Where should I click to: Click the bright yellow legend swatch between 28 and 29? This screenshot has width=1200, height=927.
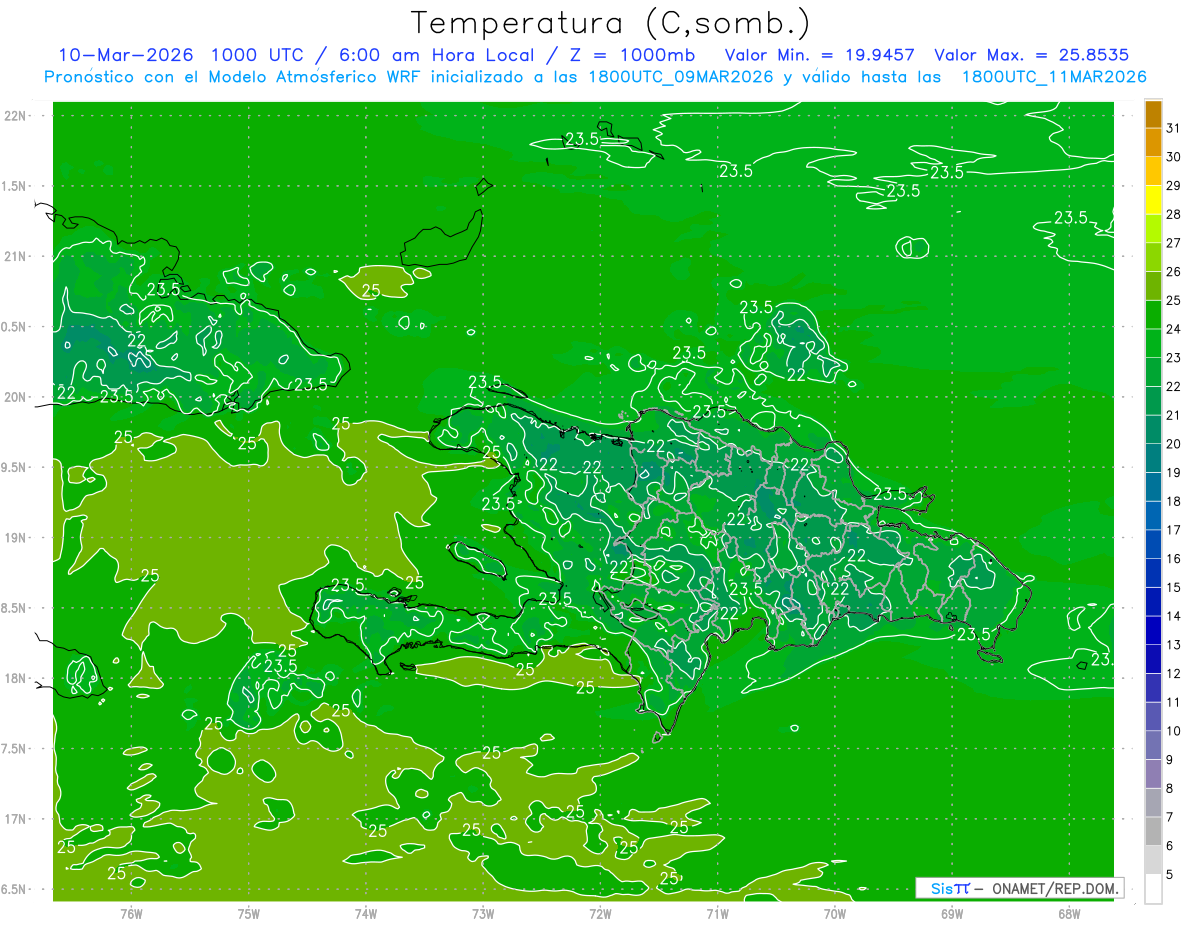pyautogui.click(x=1153, y=200)
